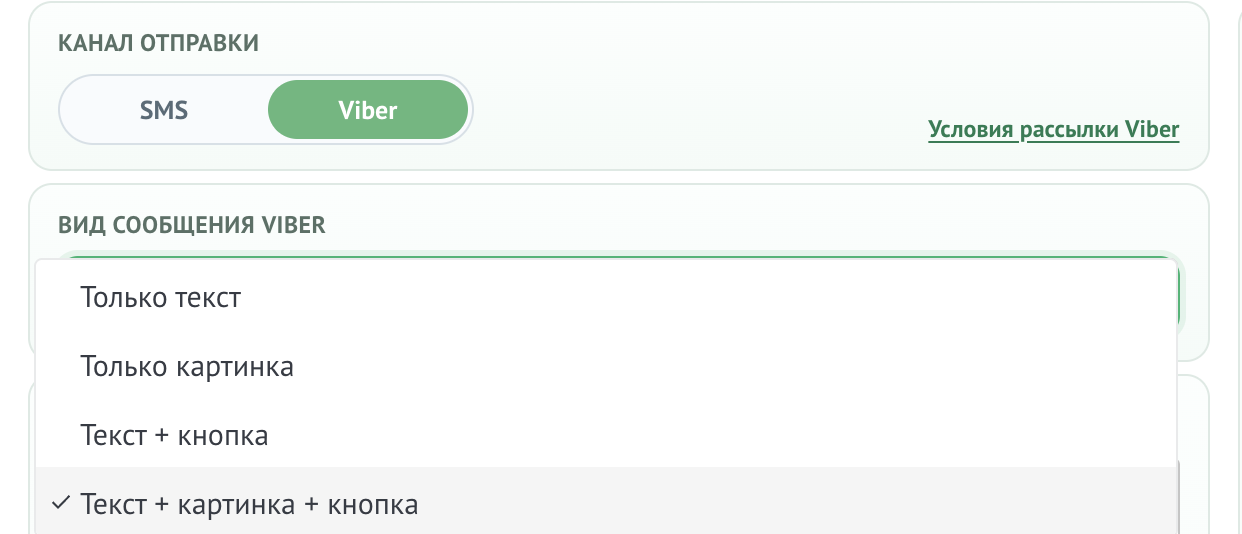View Viber mailing conditions
This screenshot has width=1242, height=534.
[x=1053, y=130]
